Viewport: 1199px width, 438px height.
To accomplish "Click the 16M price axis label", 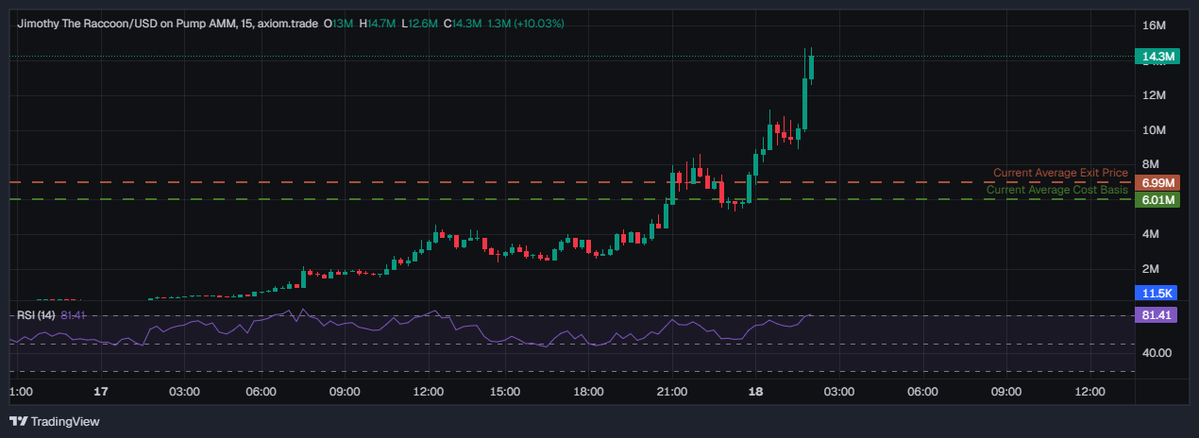I will pyautogui.click(x=1153, y=25).
